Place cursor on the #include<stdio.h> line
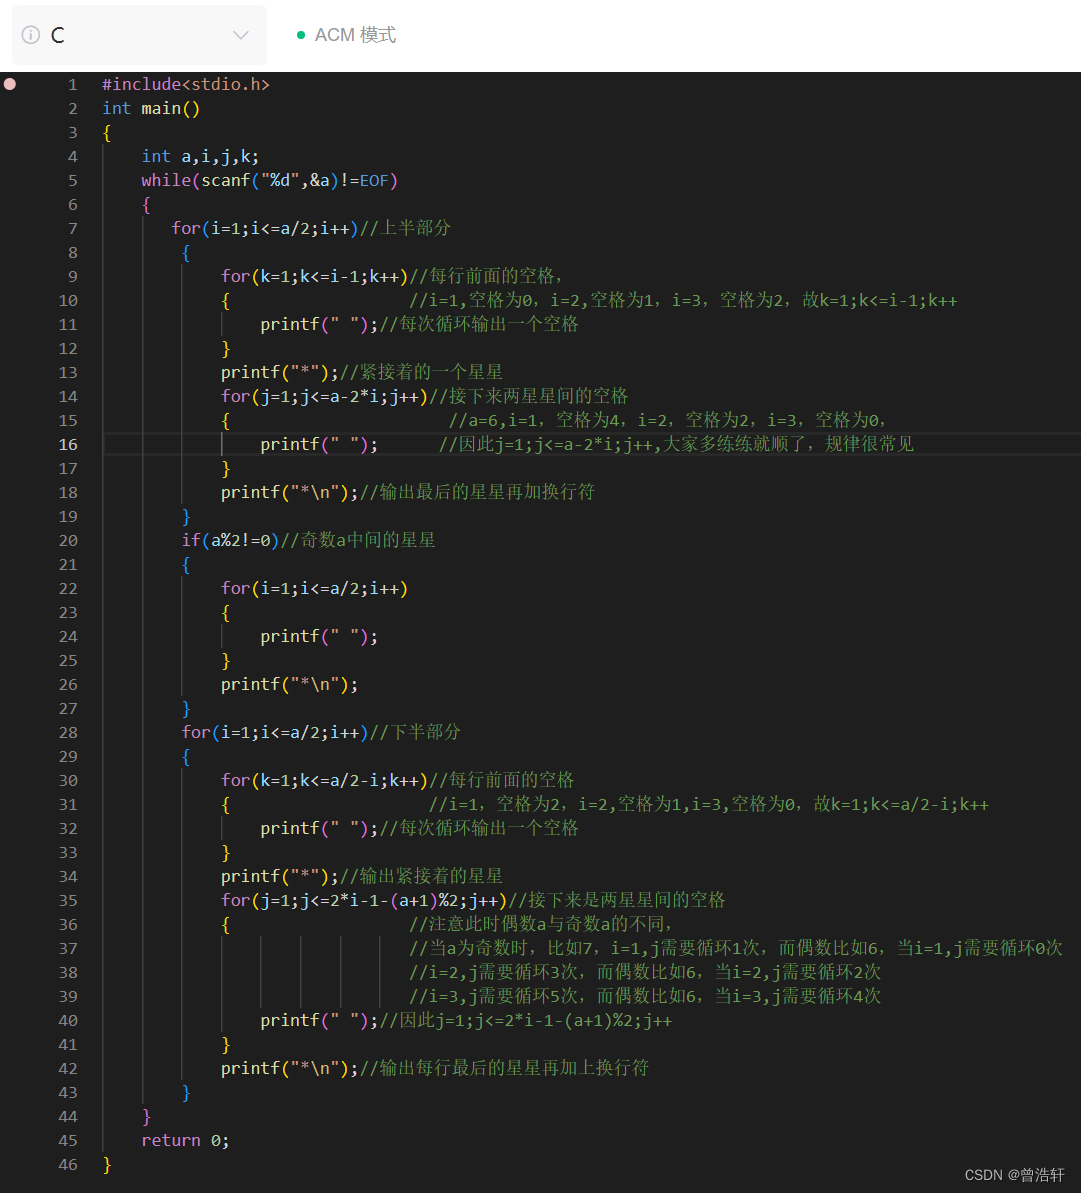Screen dimensions: 1081x1193 tap(185, 84)
